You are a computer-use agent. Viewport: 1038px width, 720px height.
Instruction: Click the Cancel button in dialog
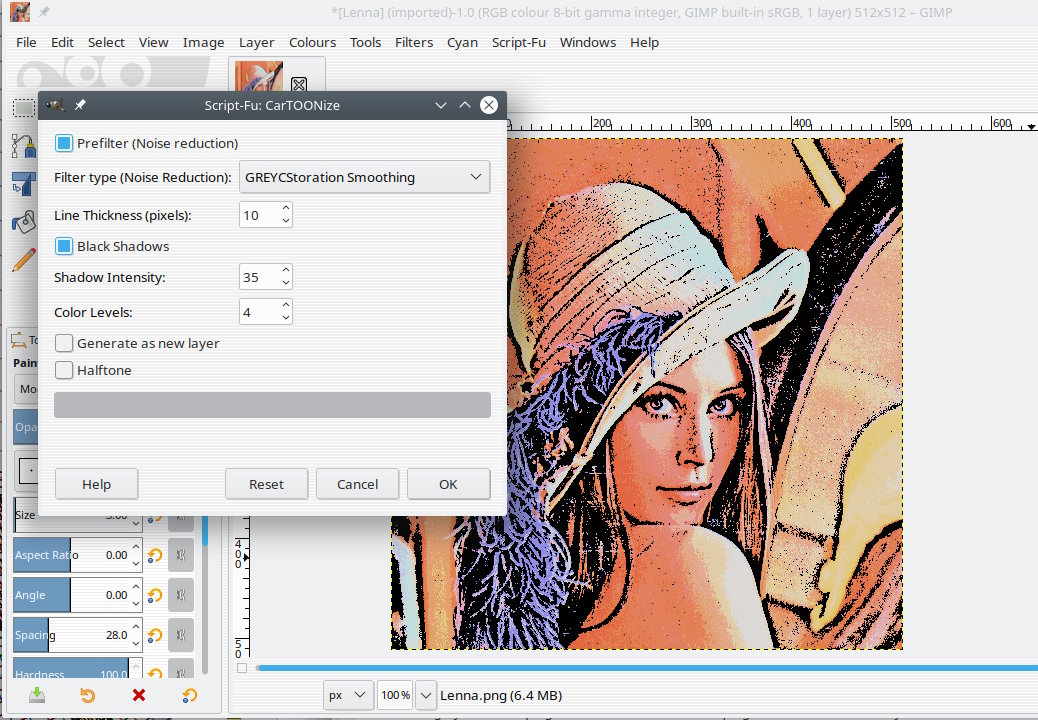pyautogui.click(x=357, y=484)
